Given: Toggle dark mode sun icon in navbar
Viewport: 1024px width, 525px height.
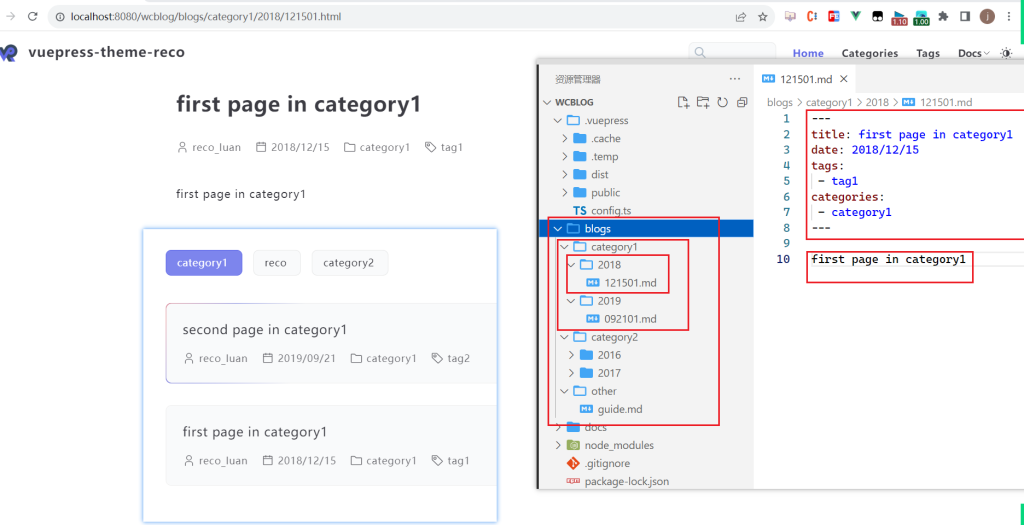Looking at the screenshot, I should click(1006, 53).
